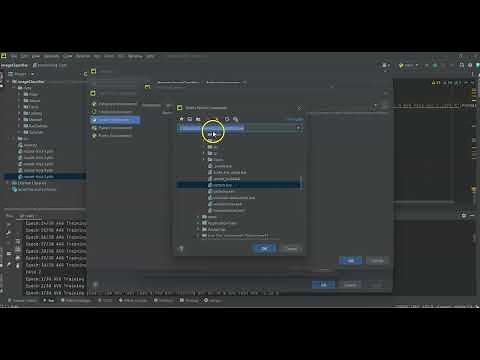Open help icon in the Settings dialog
Screen dimensions: 480x360
point(95,284)
